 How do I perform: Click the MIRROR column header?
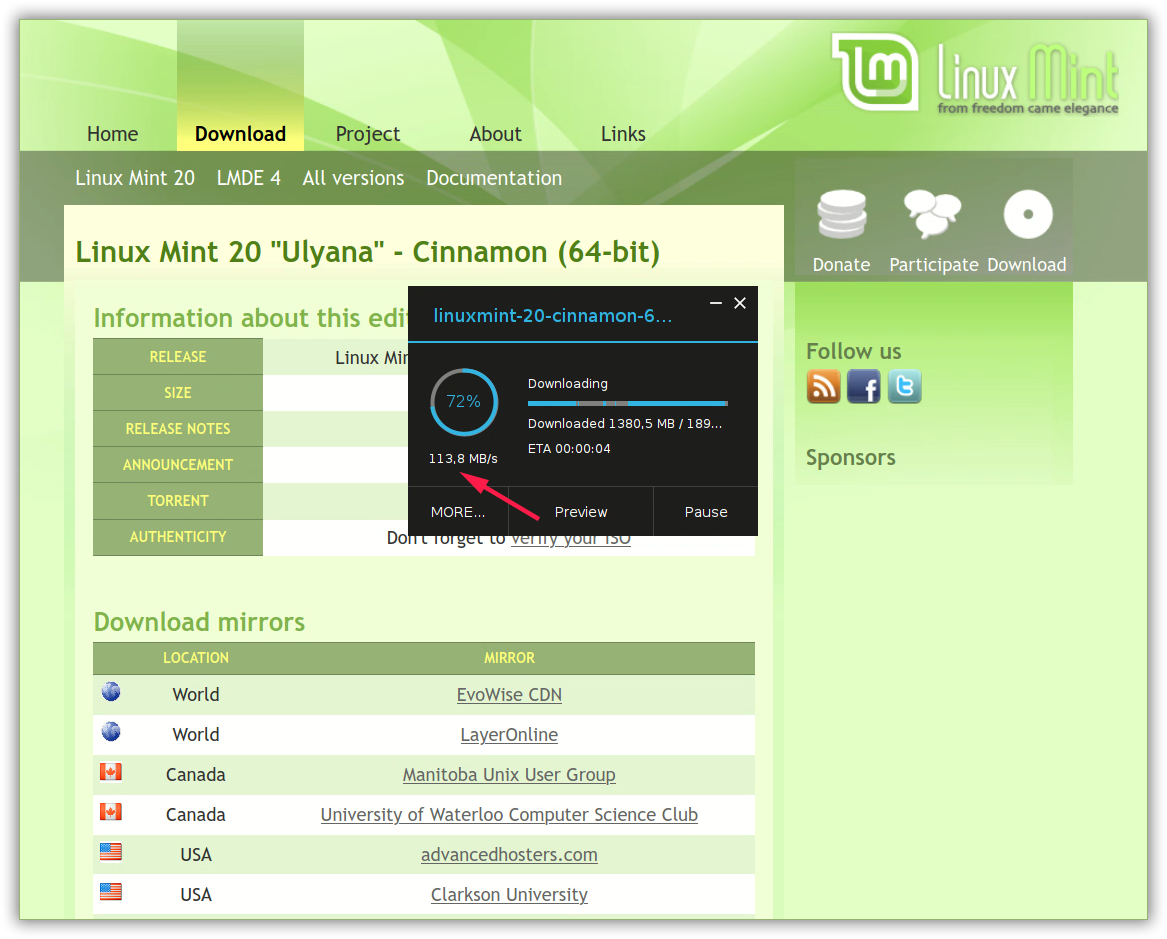(509, 658)
